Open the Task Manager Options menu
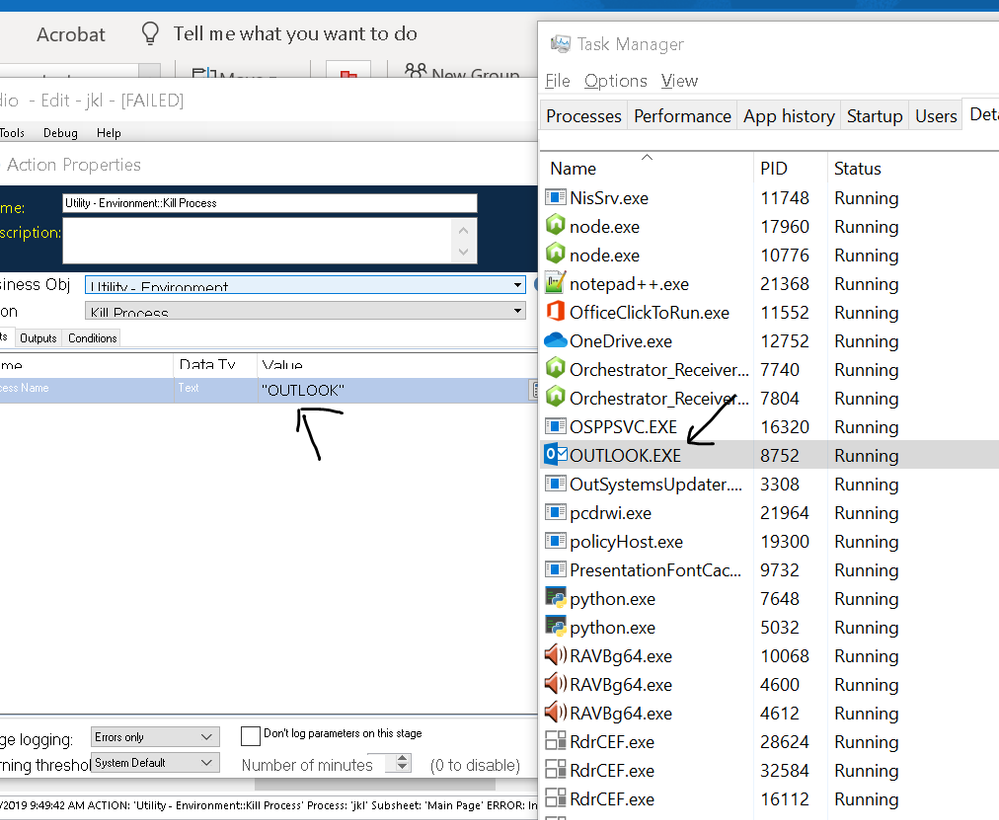 click(615, 81)
